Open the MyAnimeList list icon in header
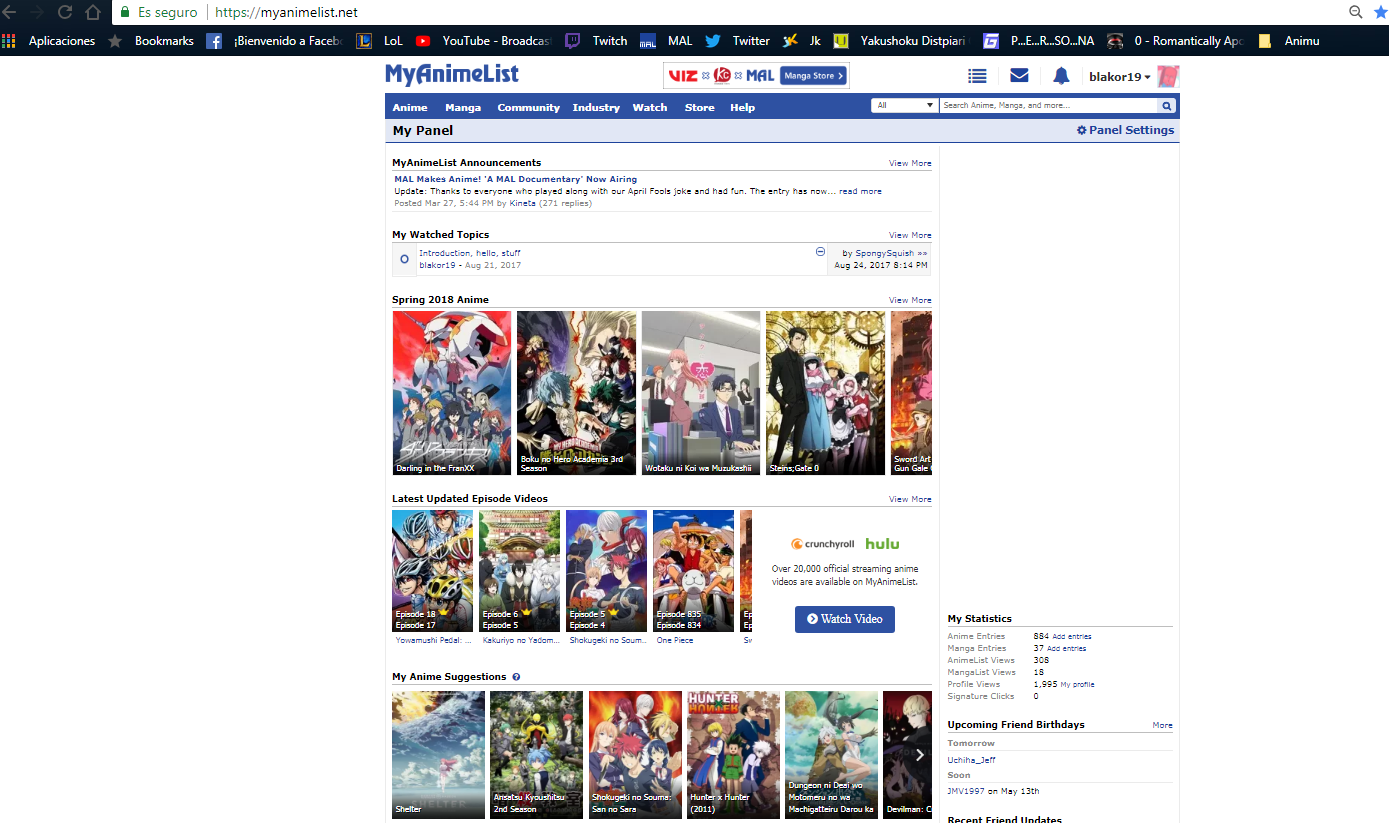Image resolution: width=1389 pixels, height=823 pixels. coord(977,76)
